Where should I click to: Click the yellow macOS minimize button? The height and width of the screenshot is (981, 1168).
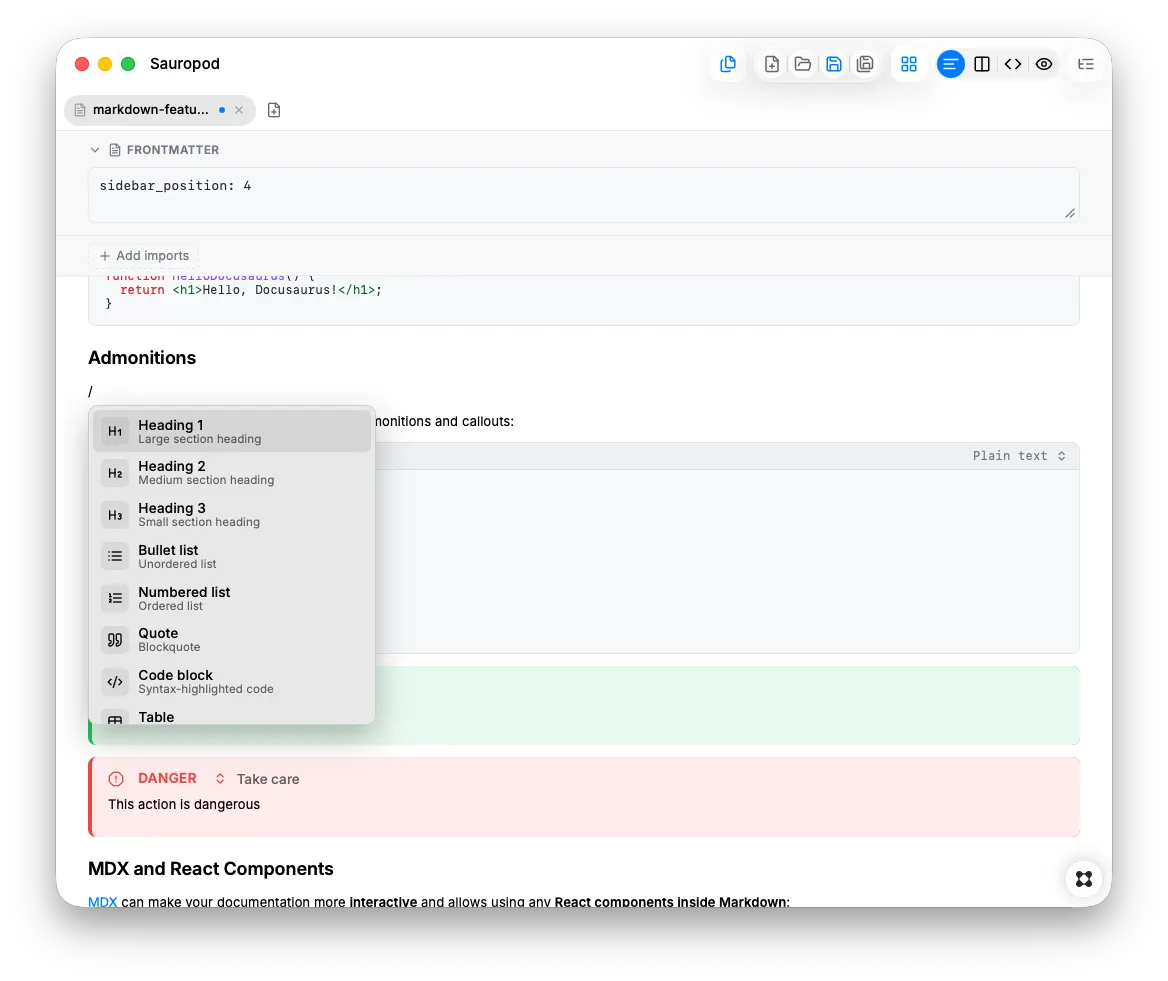coord(105,64)
